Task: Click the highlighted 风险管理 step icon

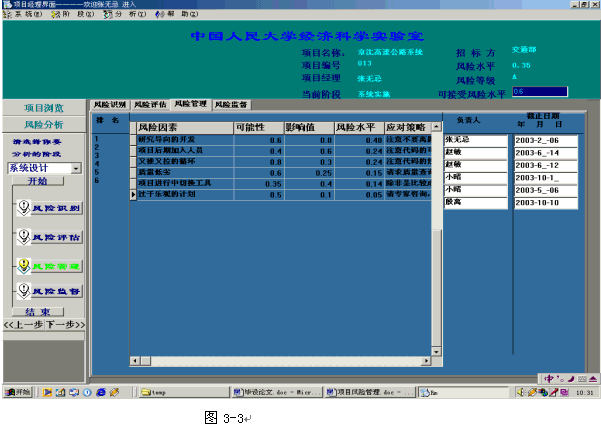Action: (24, 266)
